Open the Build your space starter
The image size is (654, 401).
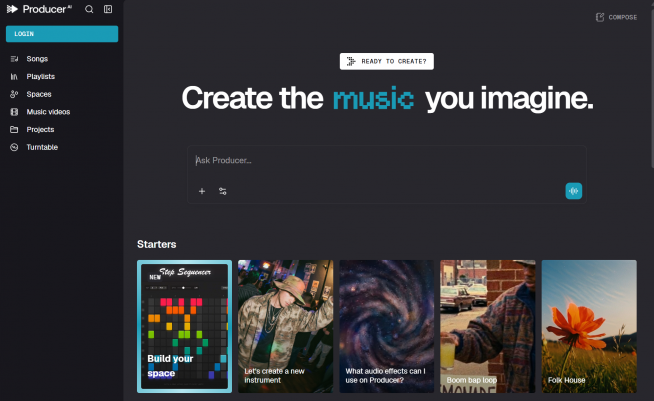[184, 326]
